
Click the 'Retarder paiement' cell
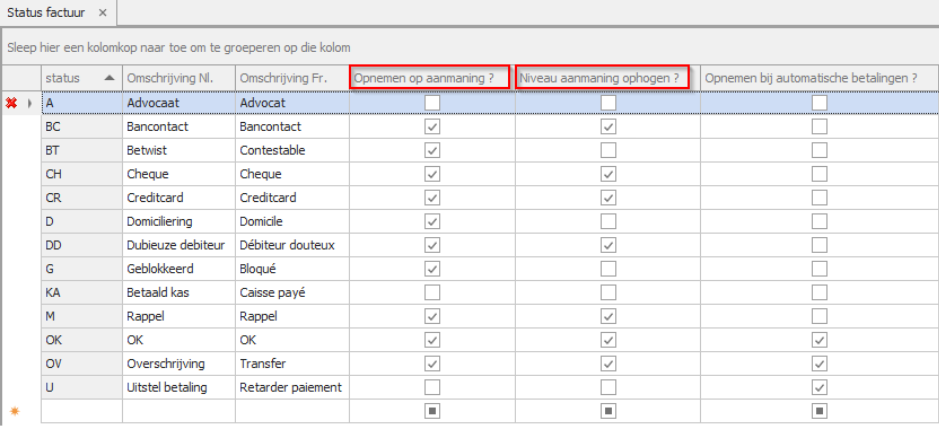[292, 388]
